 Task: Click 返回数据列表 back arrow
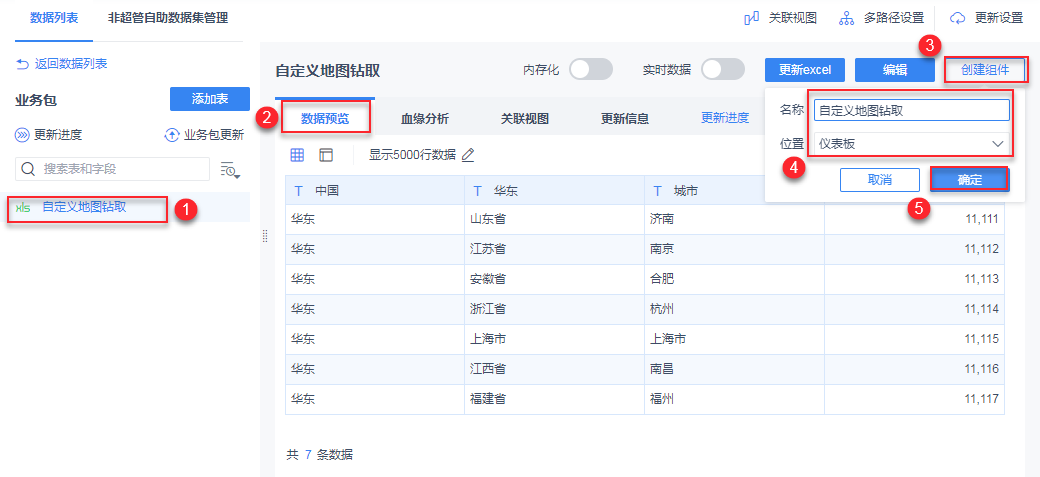pyautogui.click(x=23, y=64)
